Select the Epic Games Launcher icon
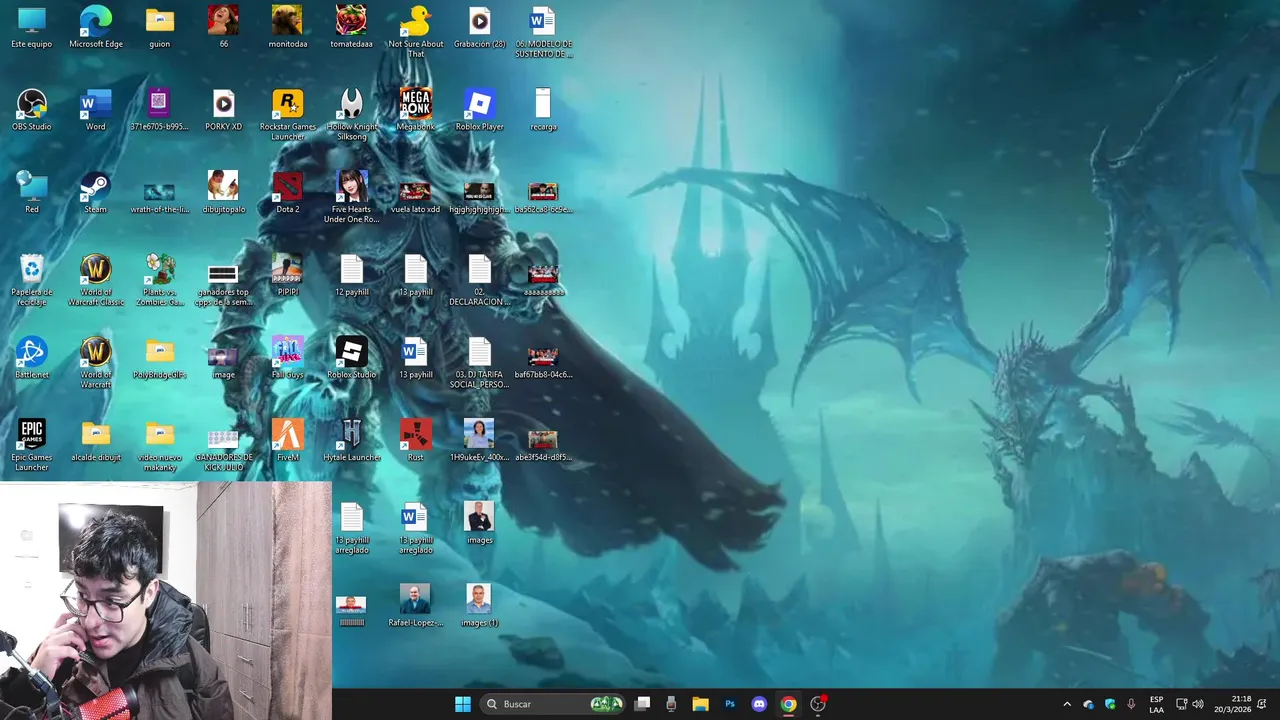Image resolution: width=1280 pixels, height=720 pixels. (32, 446)
